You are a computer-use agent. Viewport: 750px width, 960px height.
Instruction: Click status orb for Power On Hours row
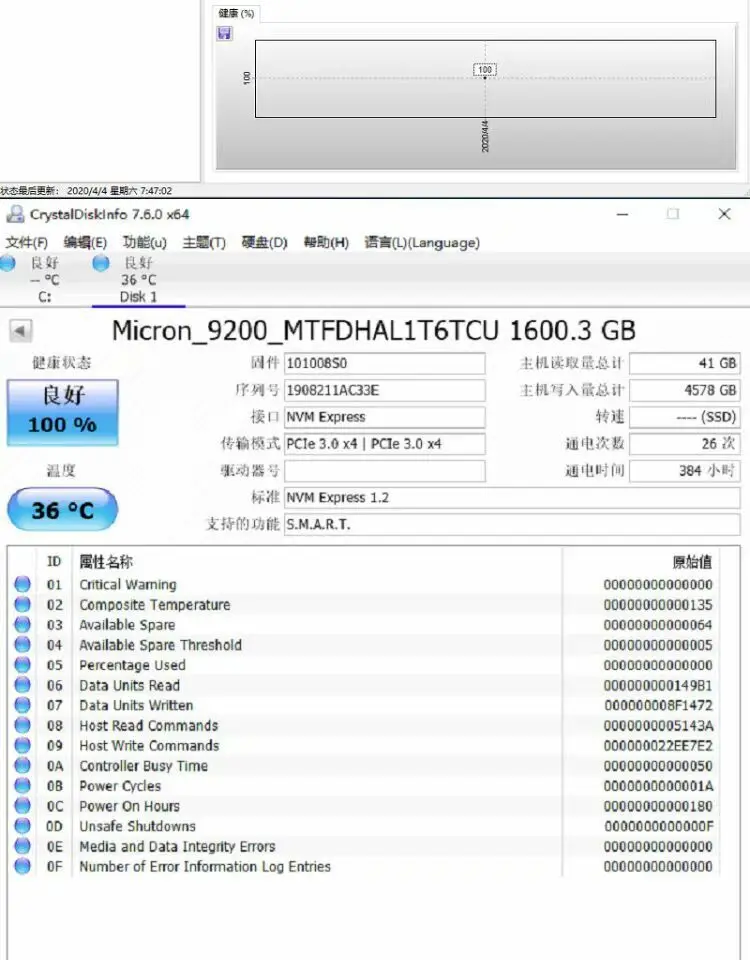(23, 806)
